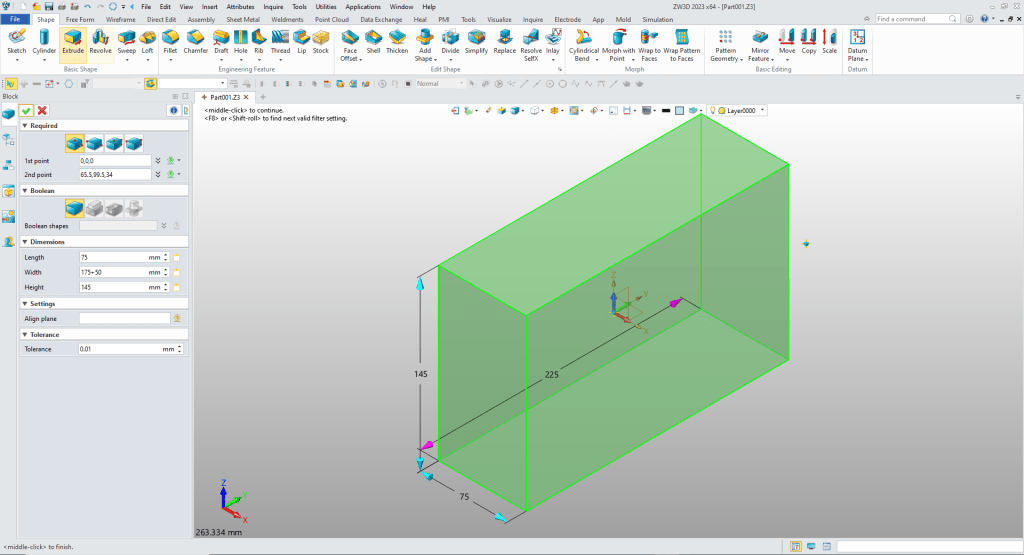Collapse the Required section
Image resolution: width=1024 pixels, height=555 pixels.
[24, 126]
